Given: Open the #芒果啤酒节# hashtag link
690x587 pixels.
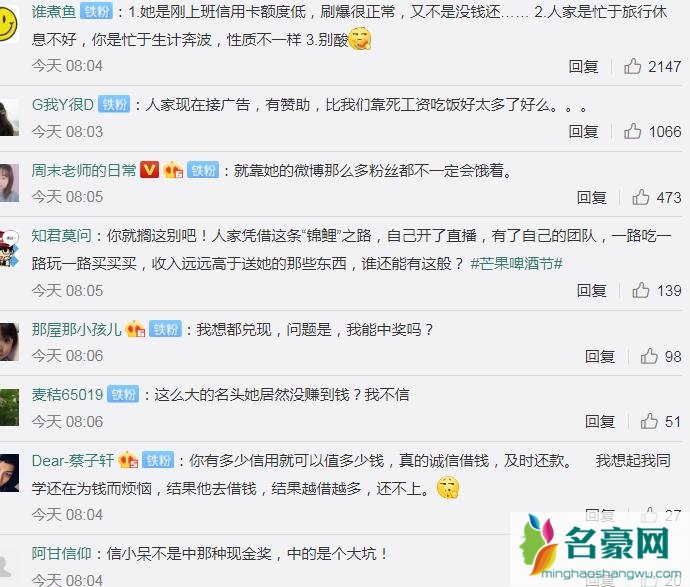Looking at the screenshot, I should [x=516, y=263].
